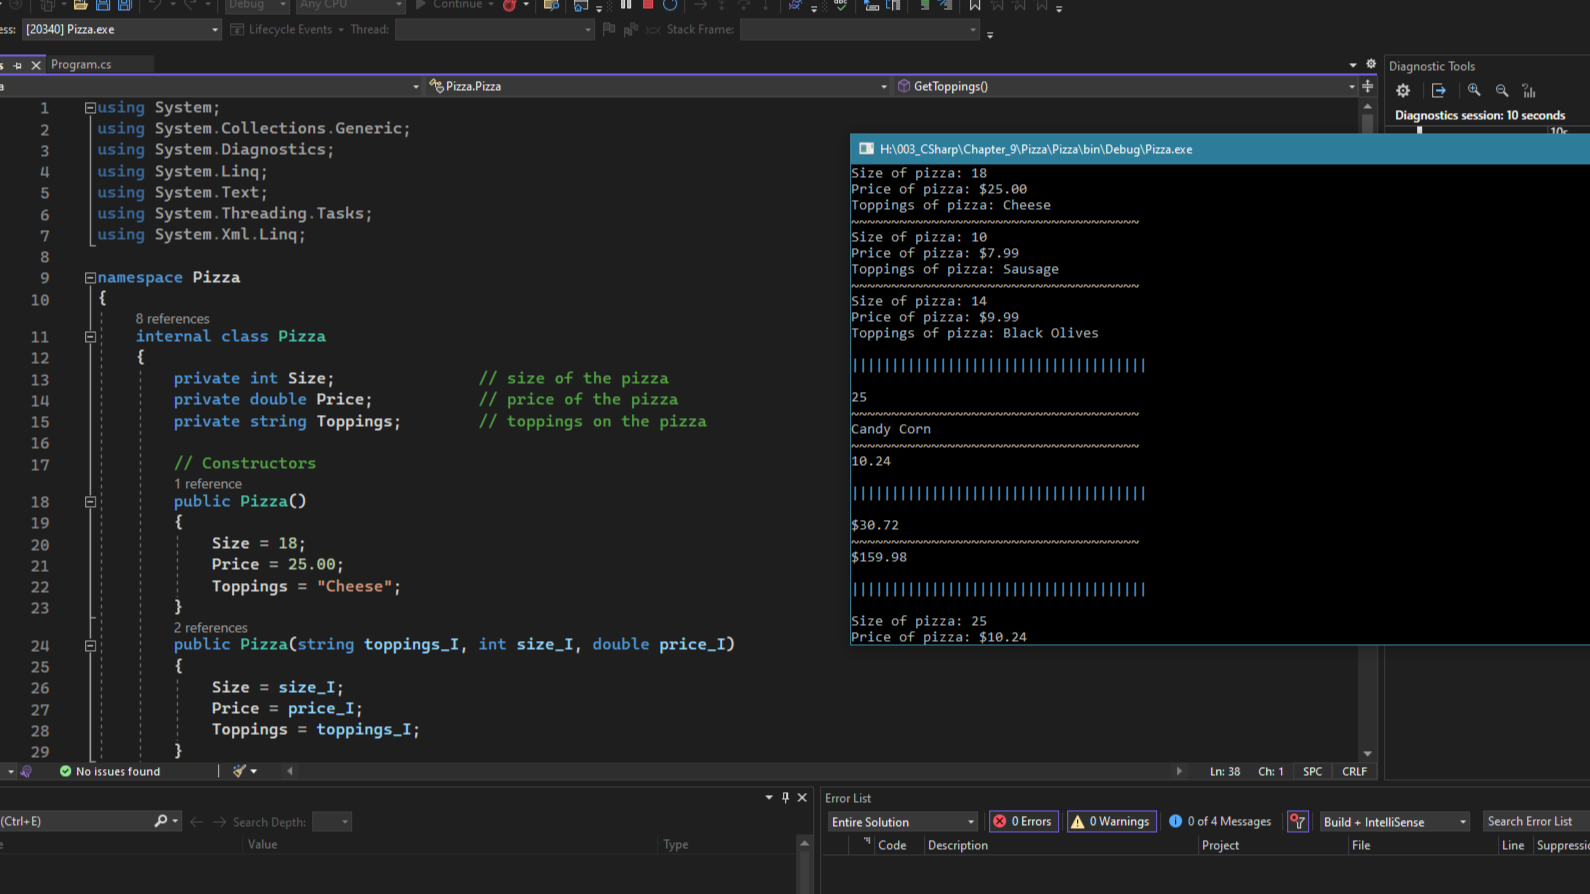Click the Reset View chart icon
The image size is (1590, 894).
point(1529,91)
